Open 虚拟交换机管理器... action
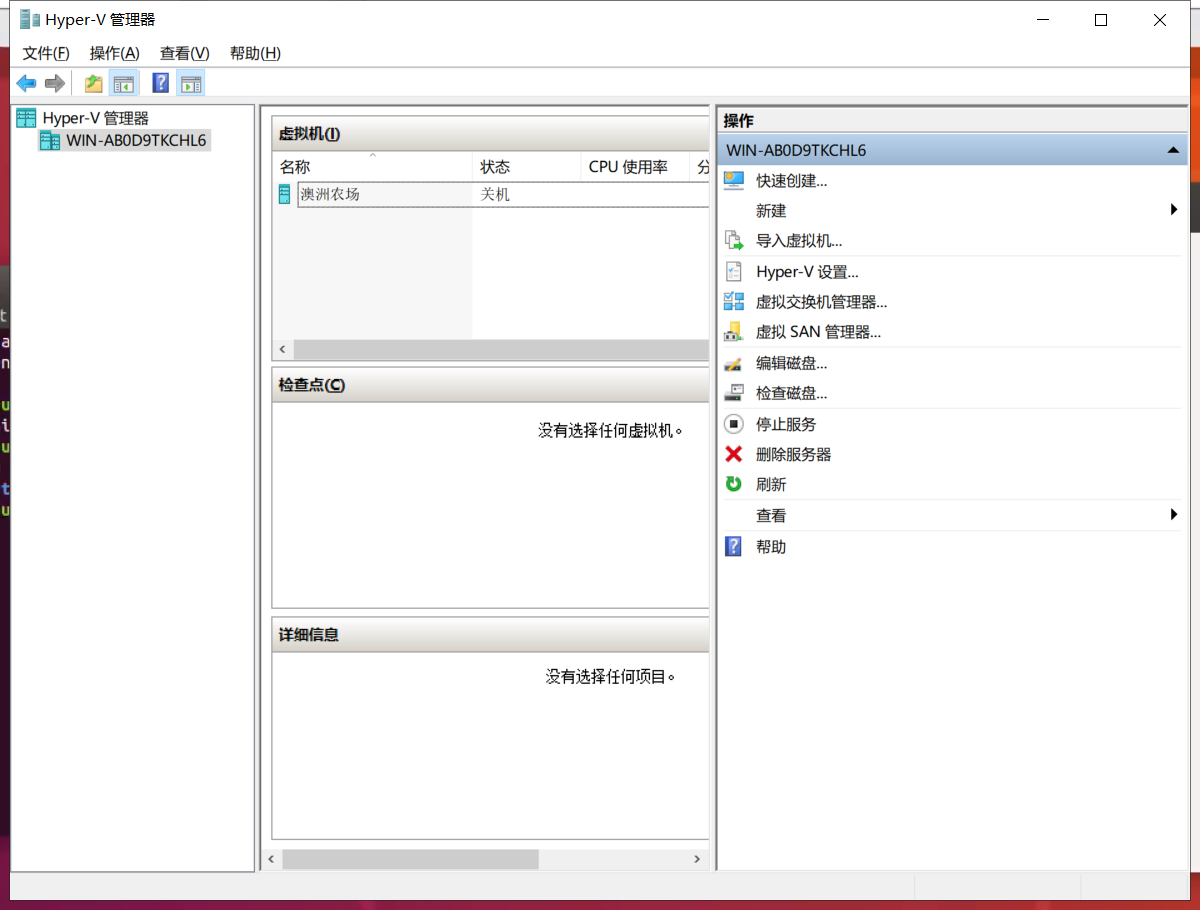The height and width of the screenshot is (910, 1200). 822,302
